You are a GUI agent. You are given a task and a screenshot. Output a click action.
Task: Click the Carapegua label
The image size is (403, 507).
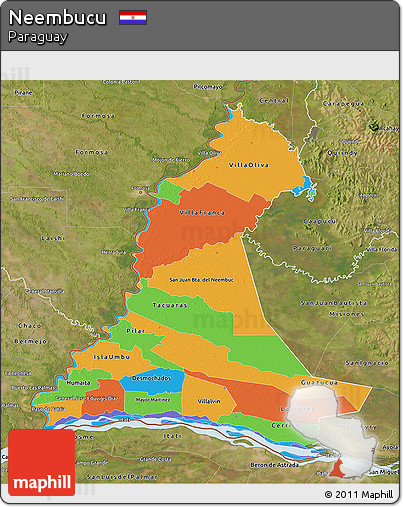coord(343,104)
